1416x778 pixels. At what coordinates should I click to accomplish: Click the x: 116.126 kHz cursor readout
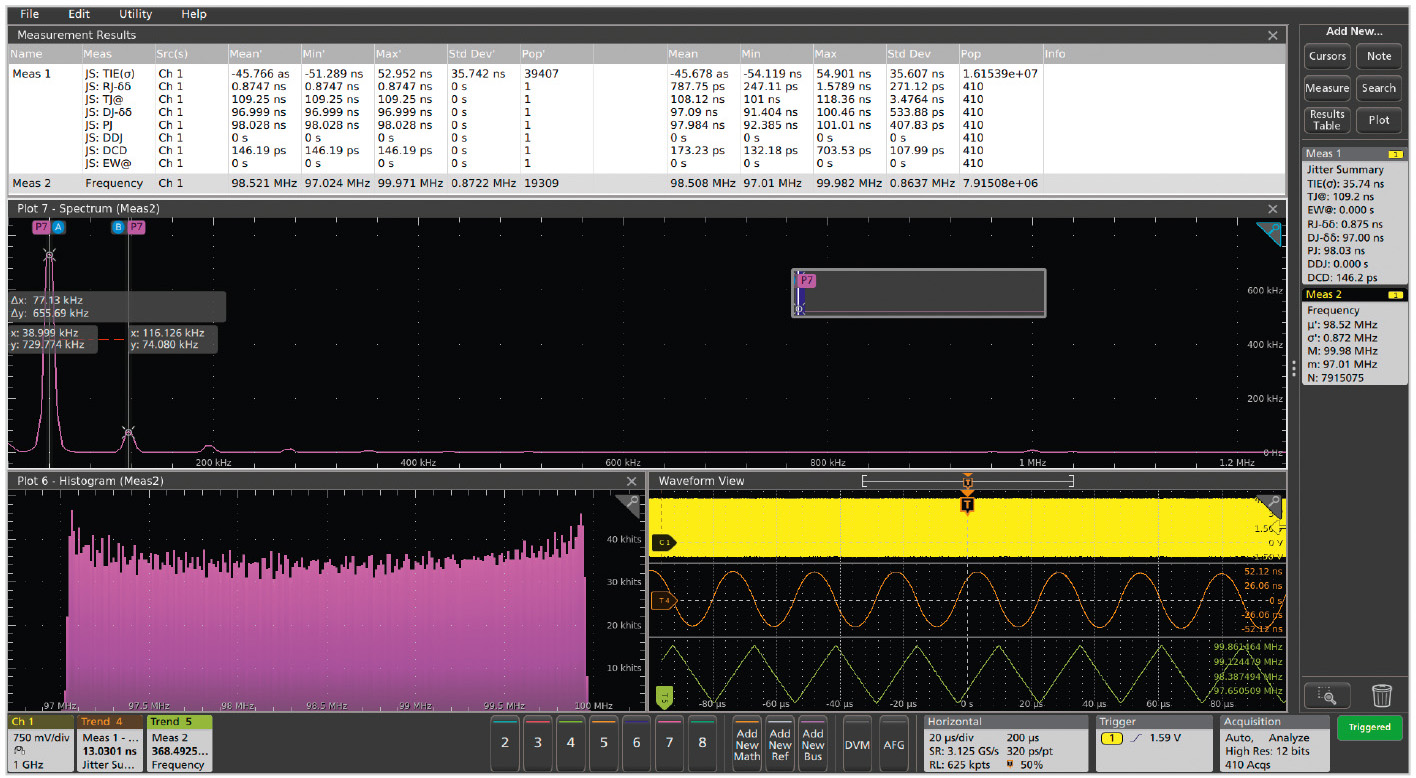[173, 339]
